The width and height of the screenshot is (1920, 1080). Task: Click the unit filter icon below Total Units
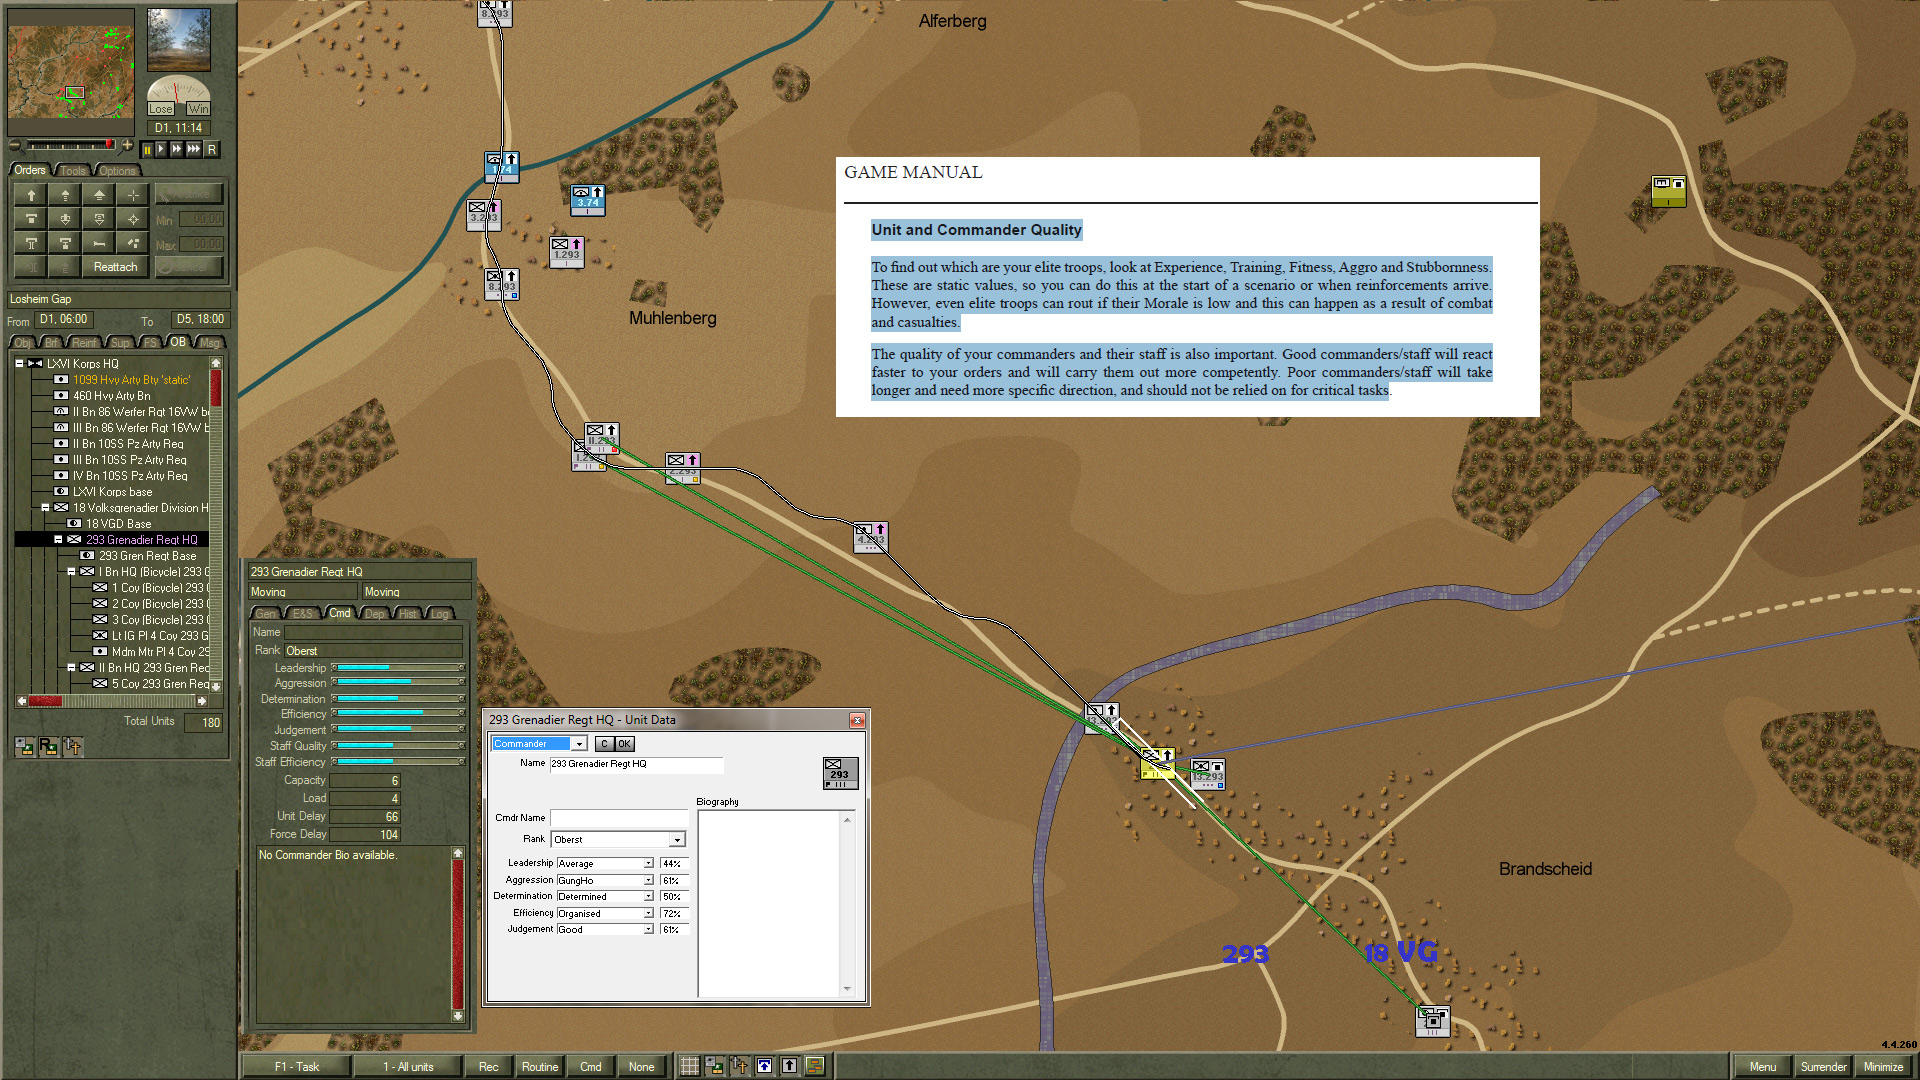(25, 747)
